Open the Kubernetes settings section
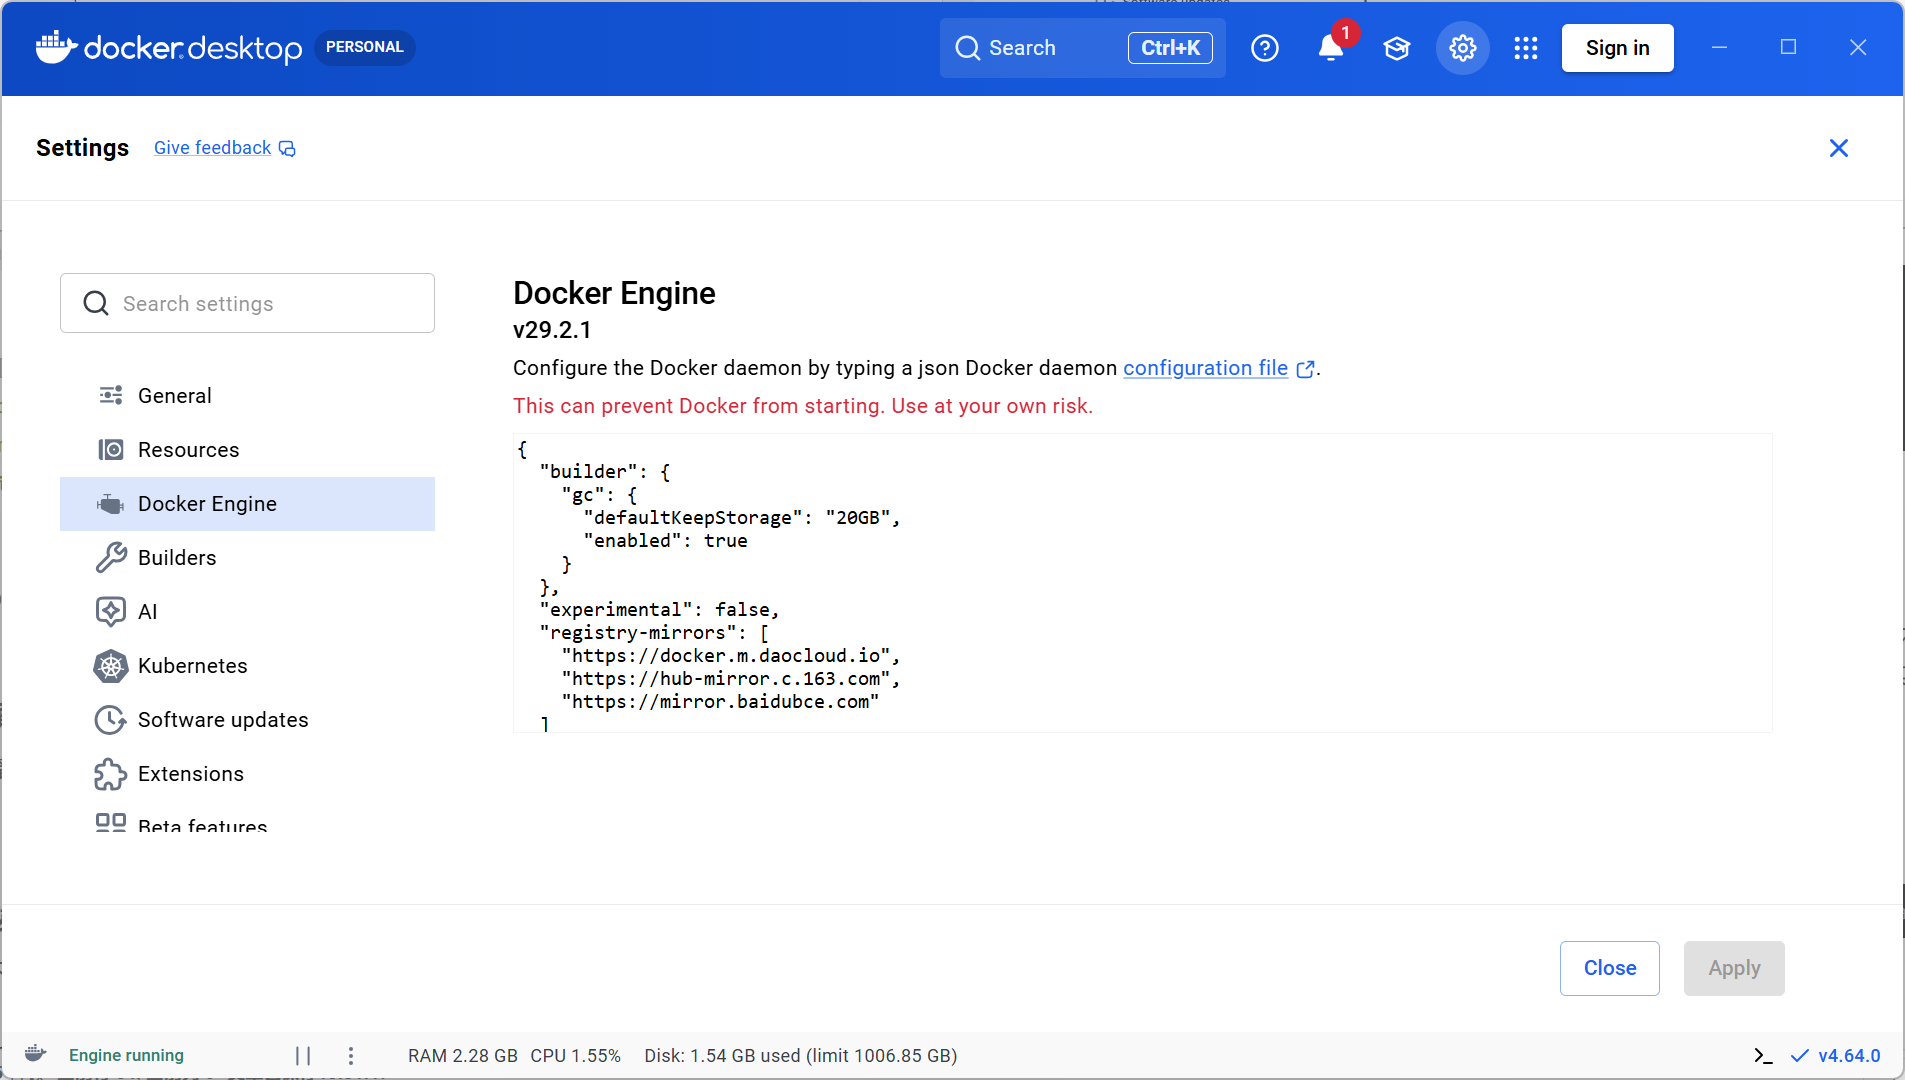1905x1080 pixels. (247, 666)
